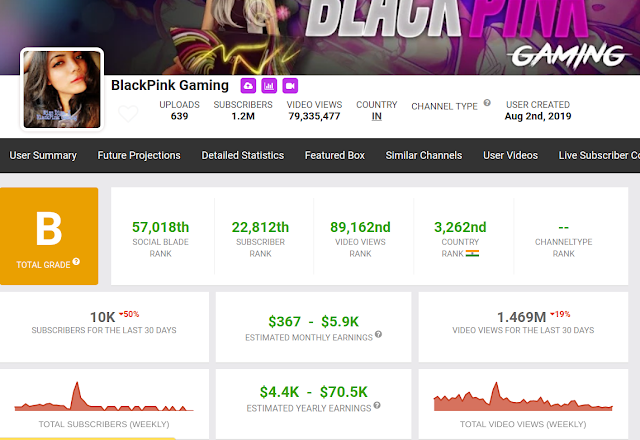Switch to Detailed Statistics tab

(x=242, y=156)
